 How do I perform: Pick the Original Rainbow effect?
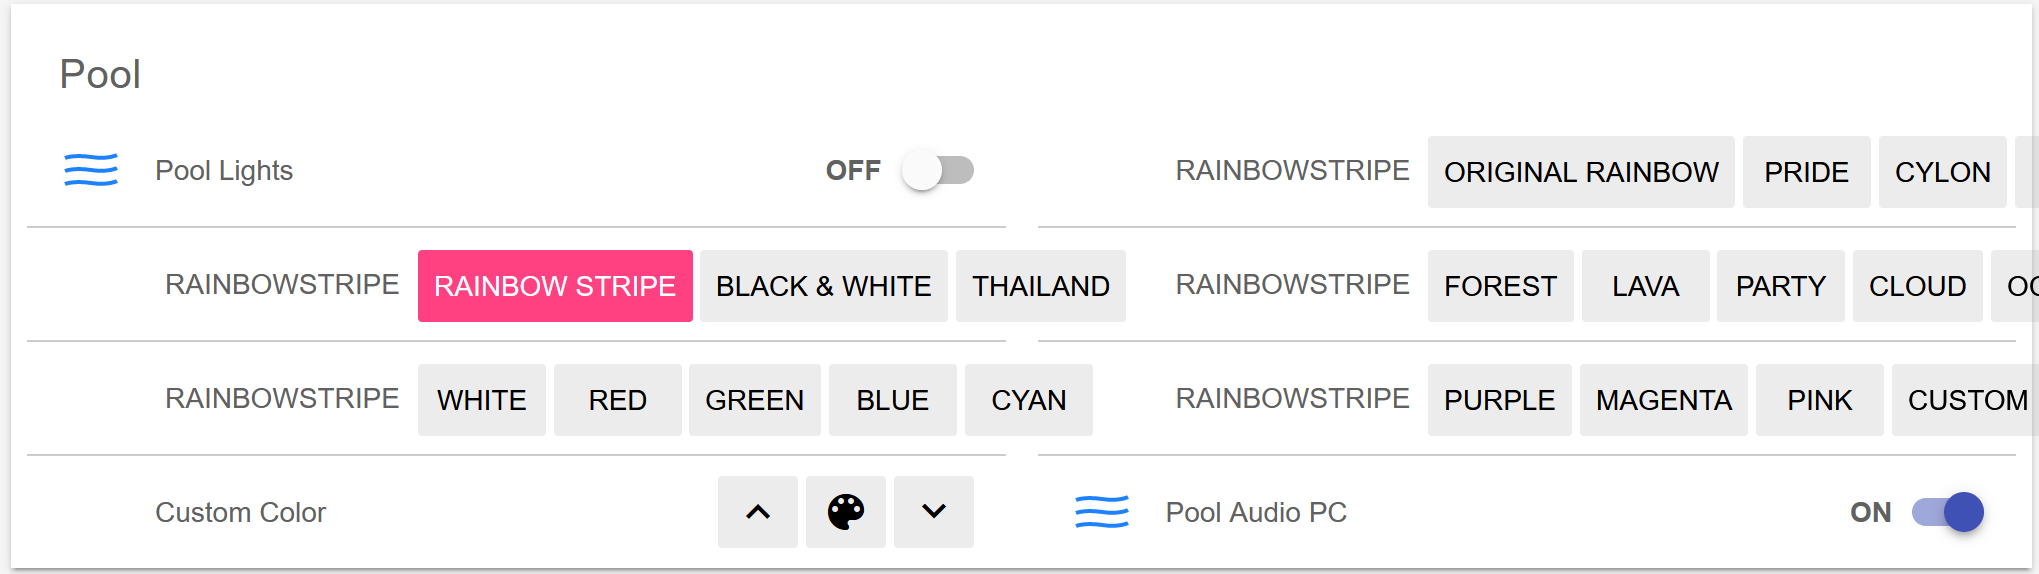[x=1580, y=172]
